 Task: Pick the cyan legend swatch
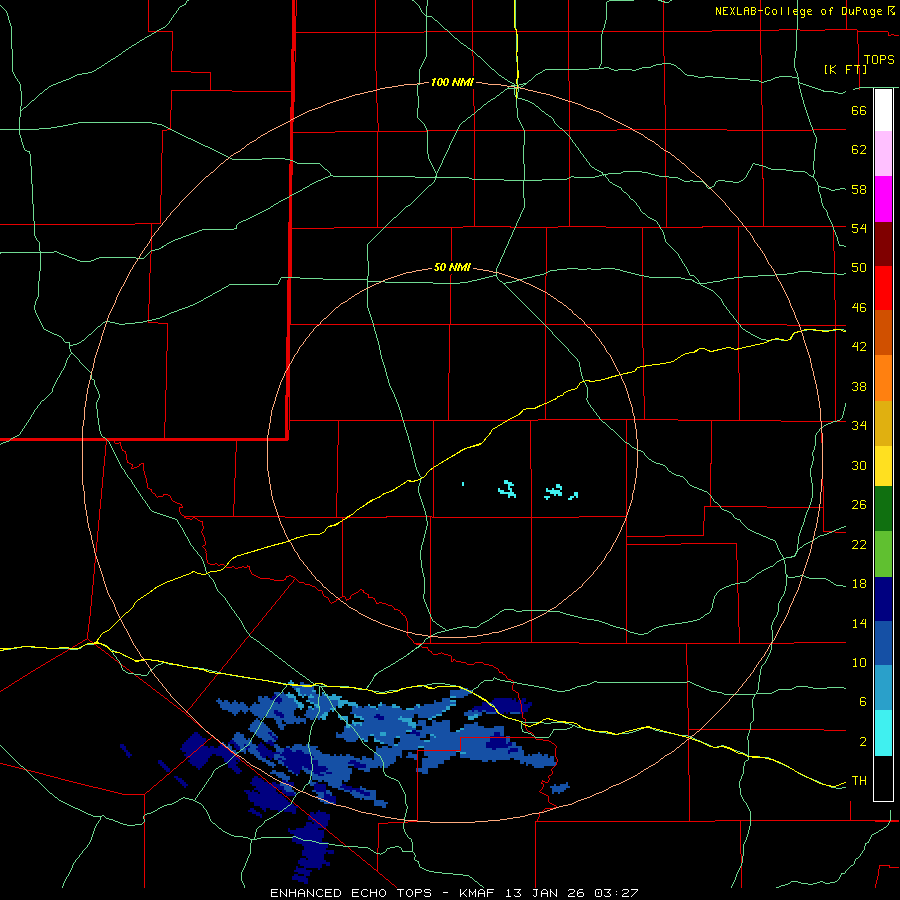tap(883, 733)
